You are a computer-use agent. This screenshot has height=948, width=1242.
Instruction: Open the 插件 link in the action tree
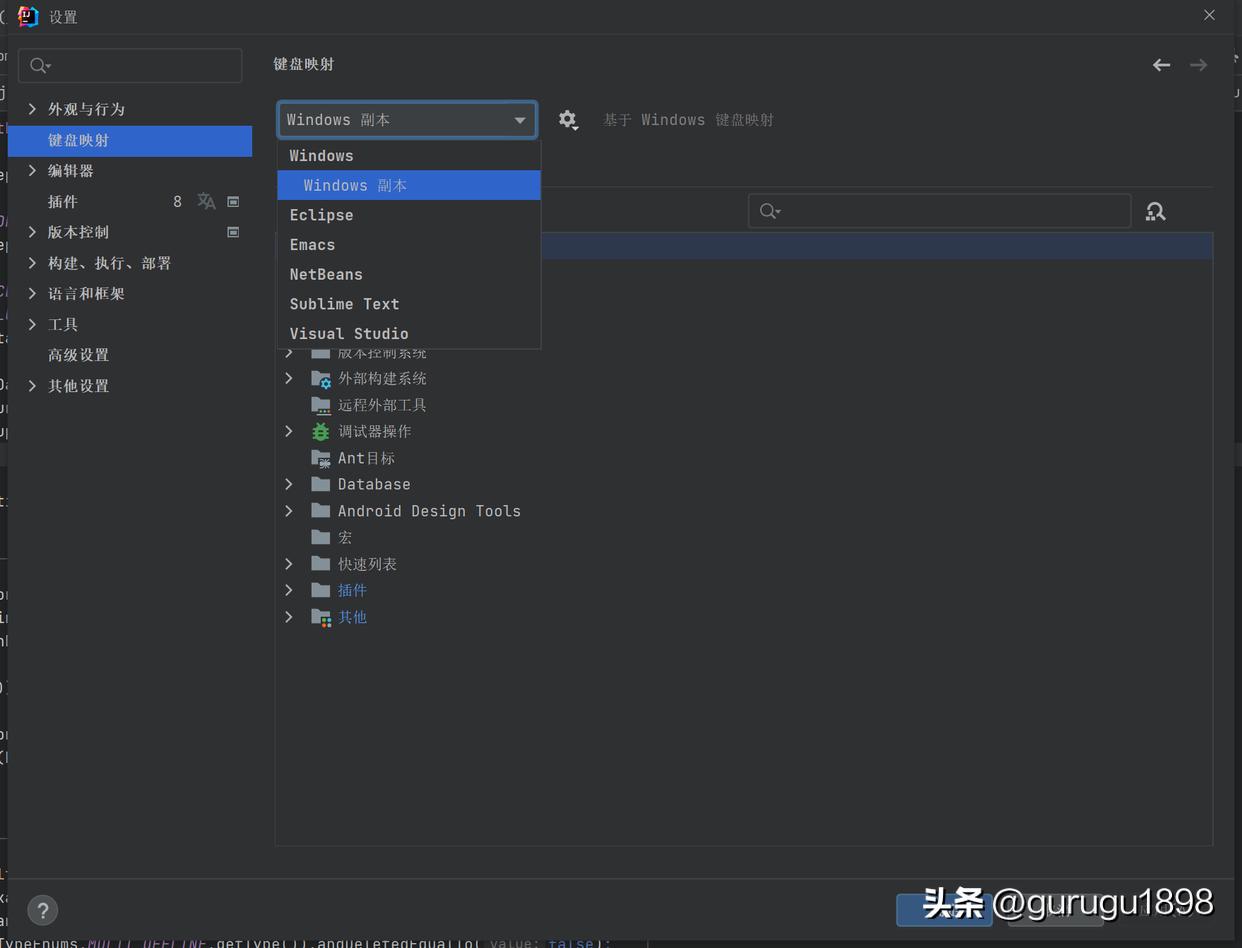352,590
